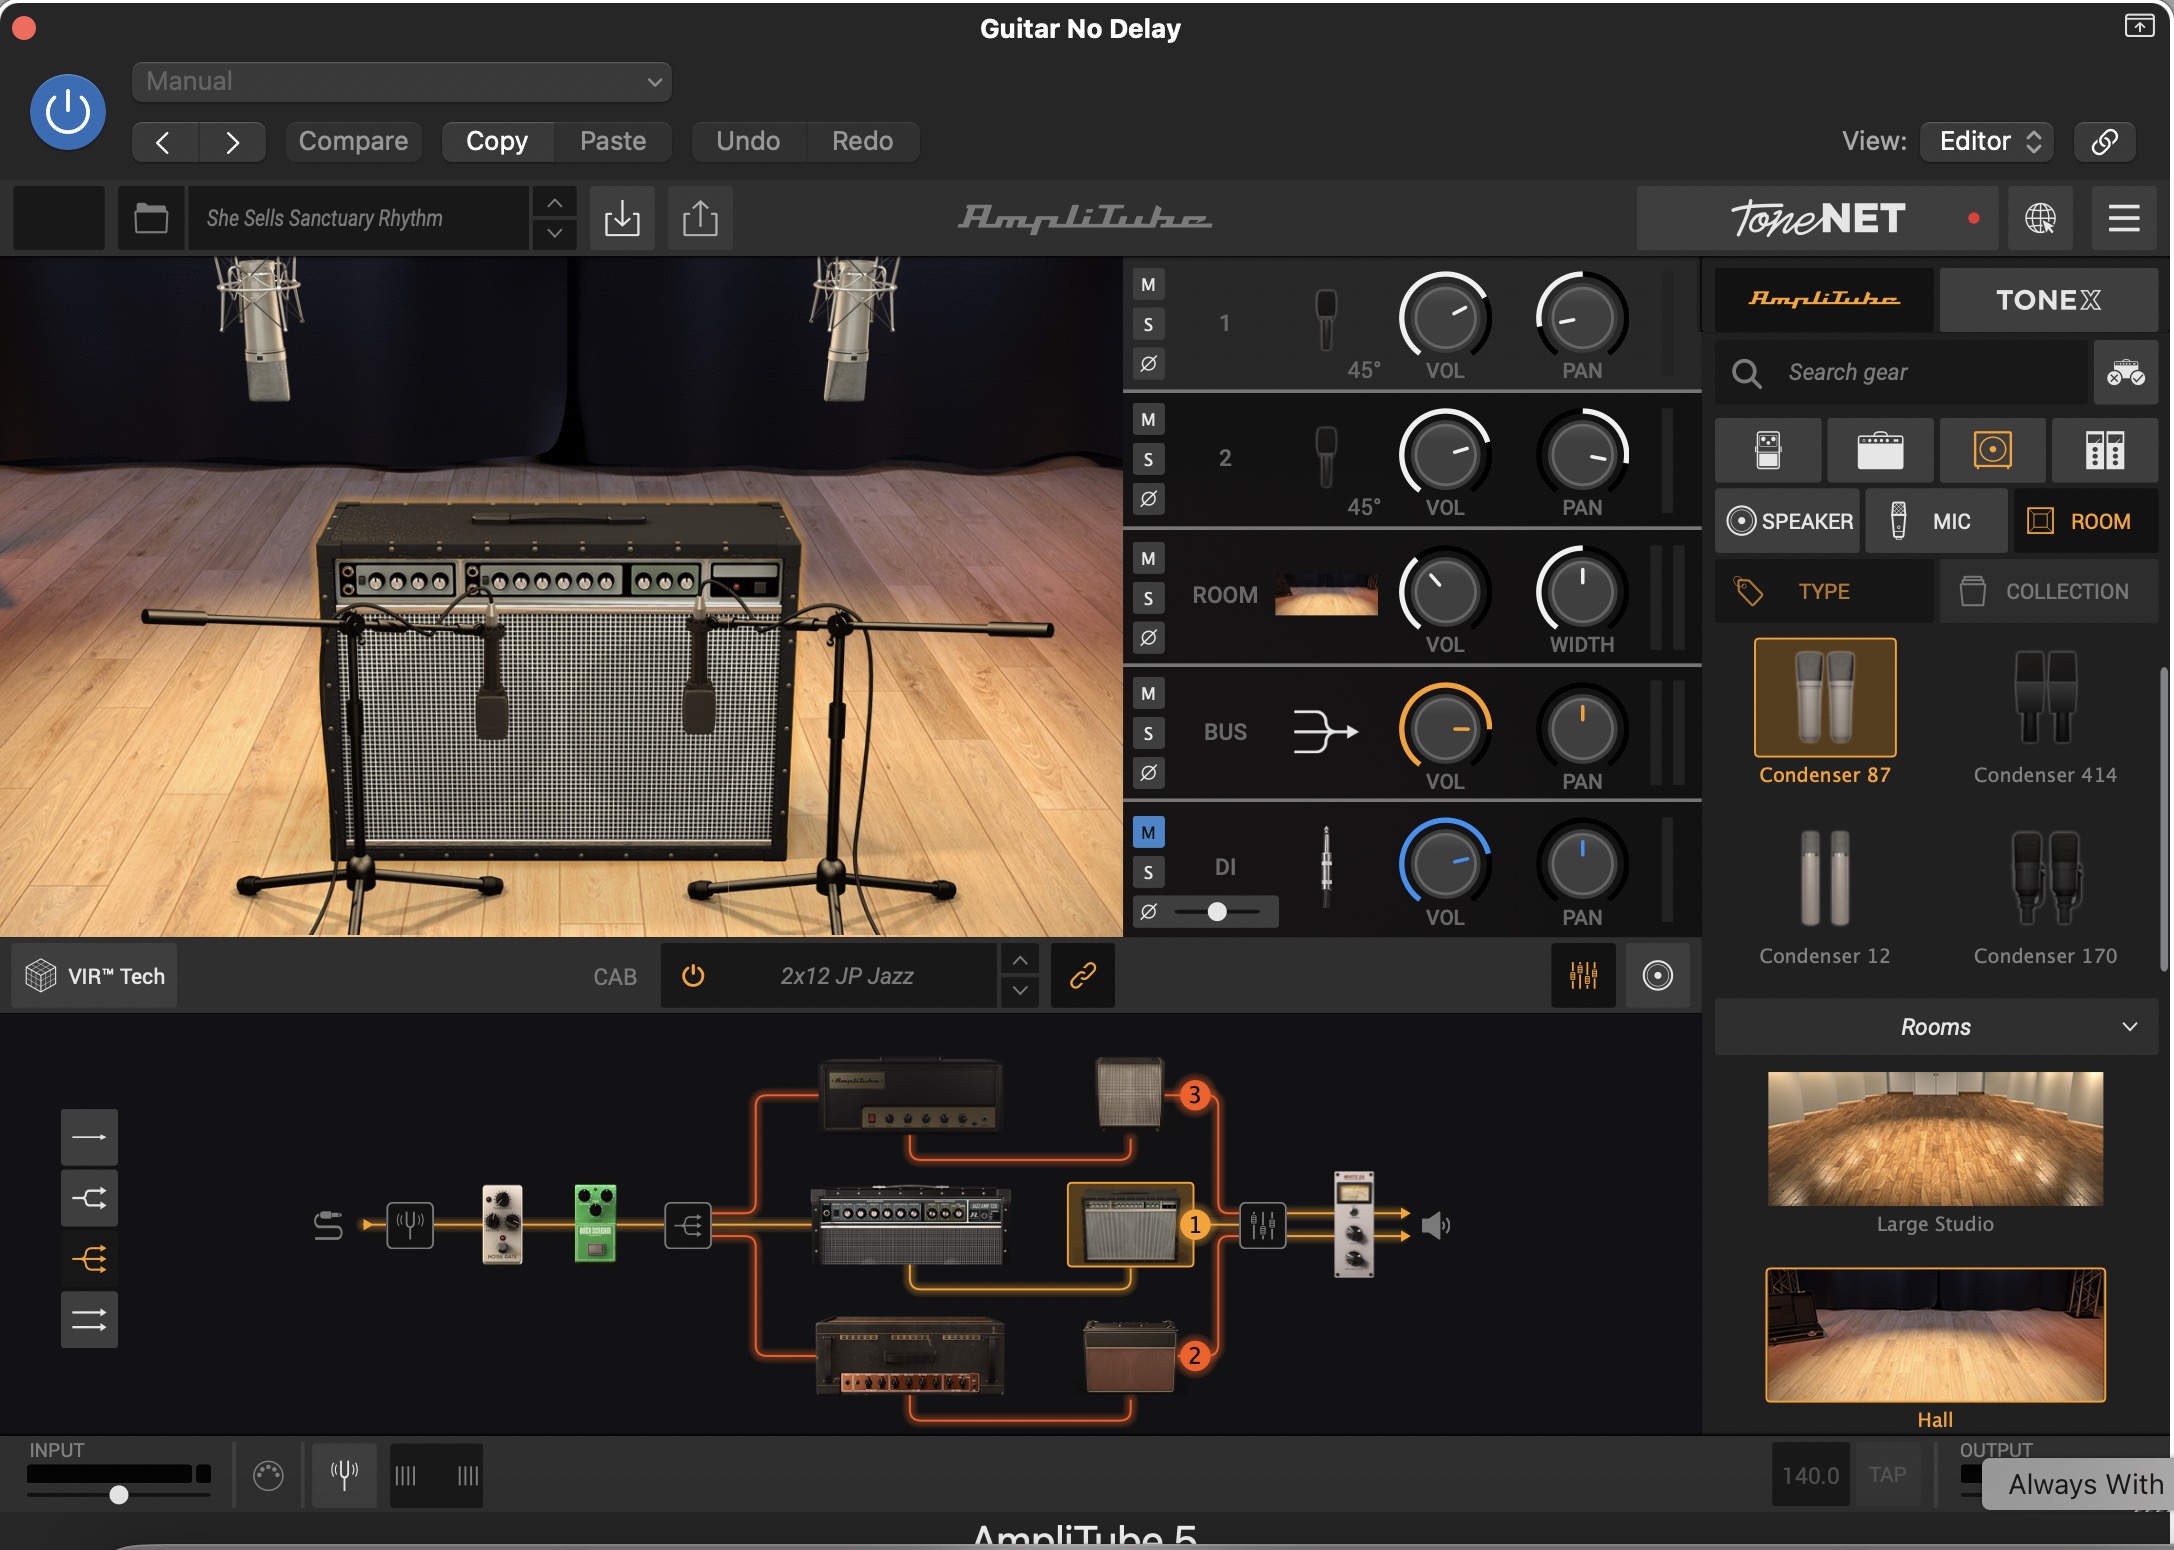The image size is (2174, 1550).
Task: Expand the Rooms dropdown
Action: (x=1936, y=1027)
